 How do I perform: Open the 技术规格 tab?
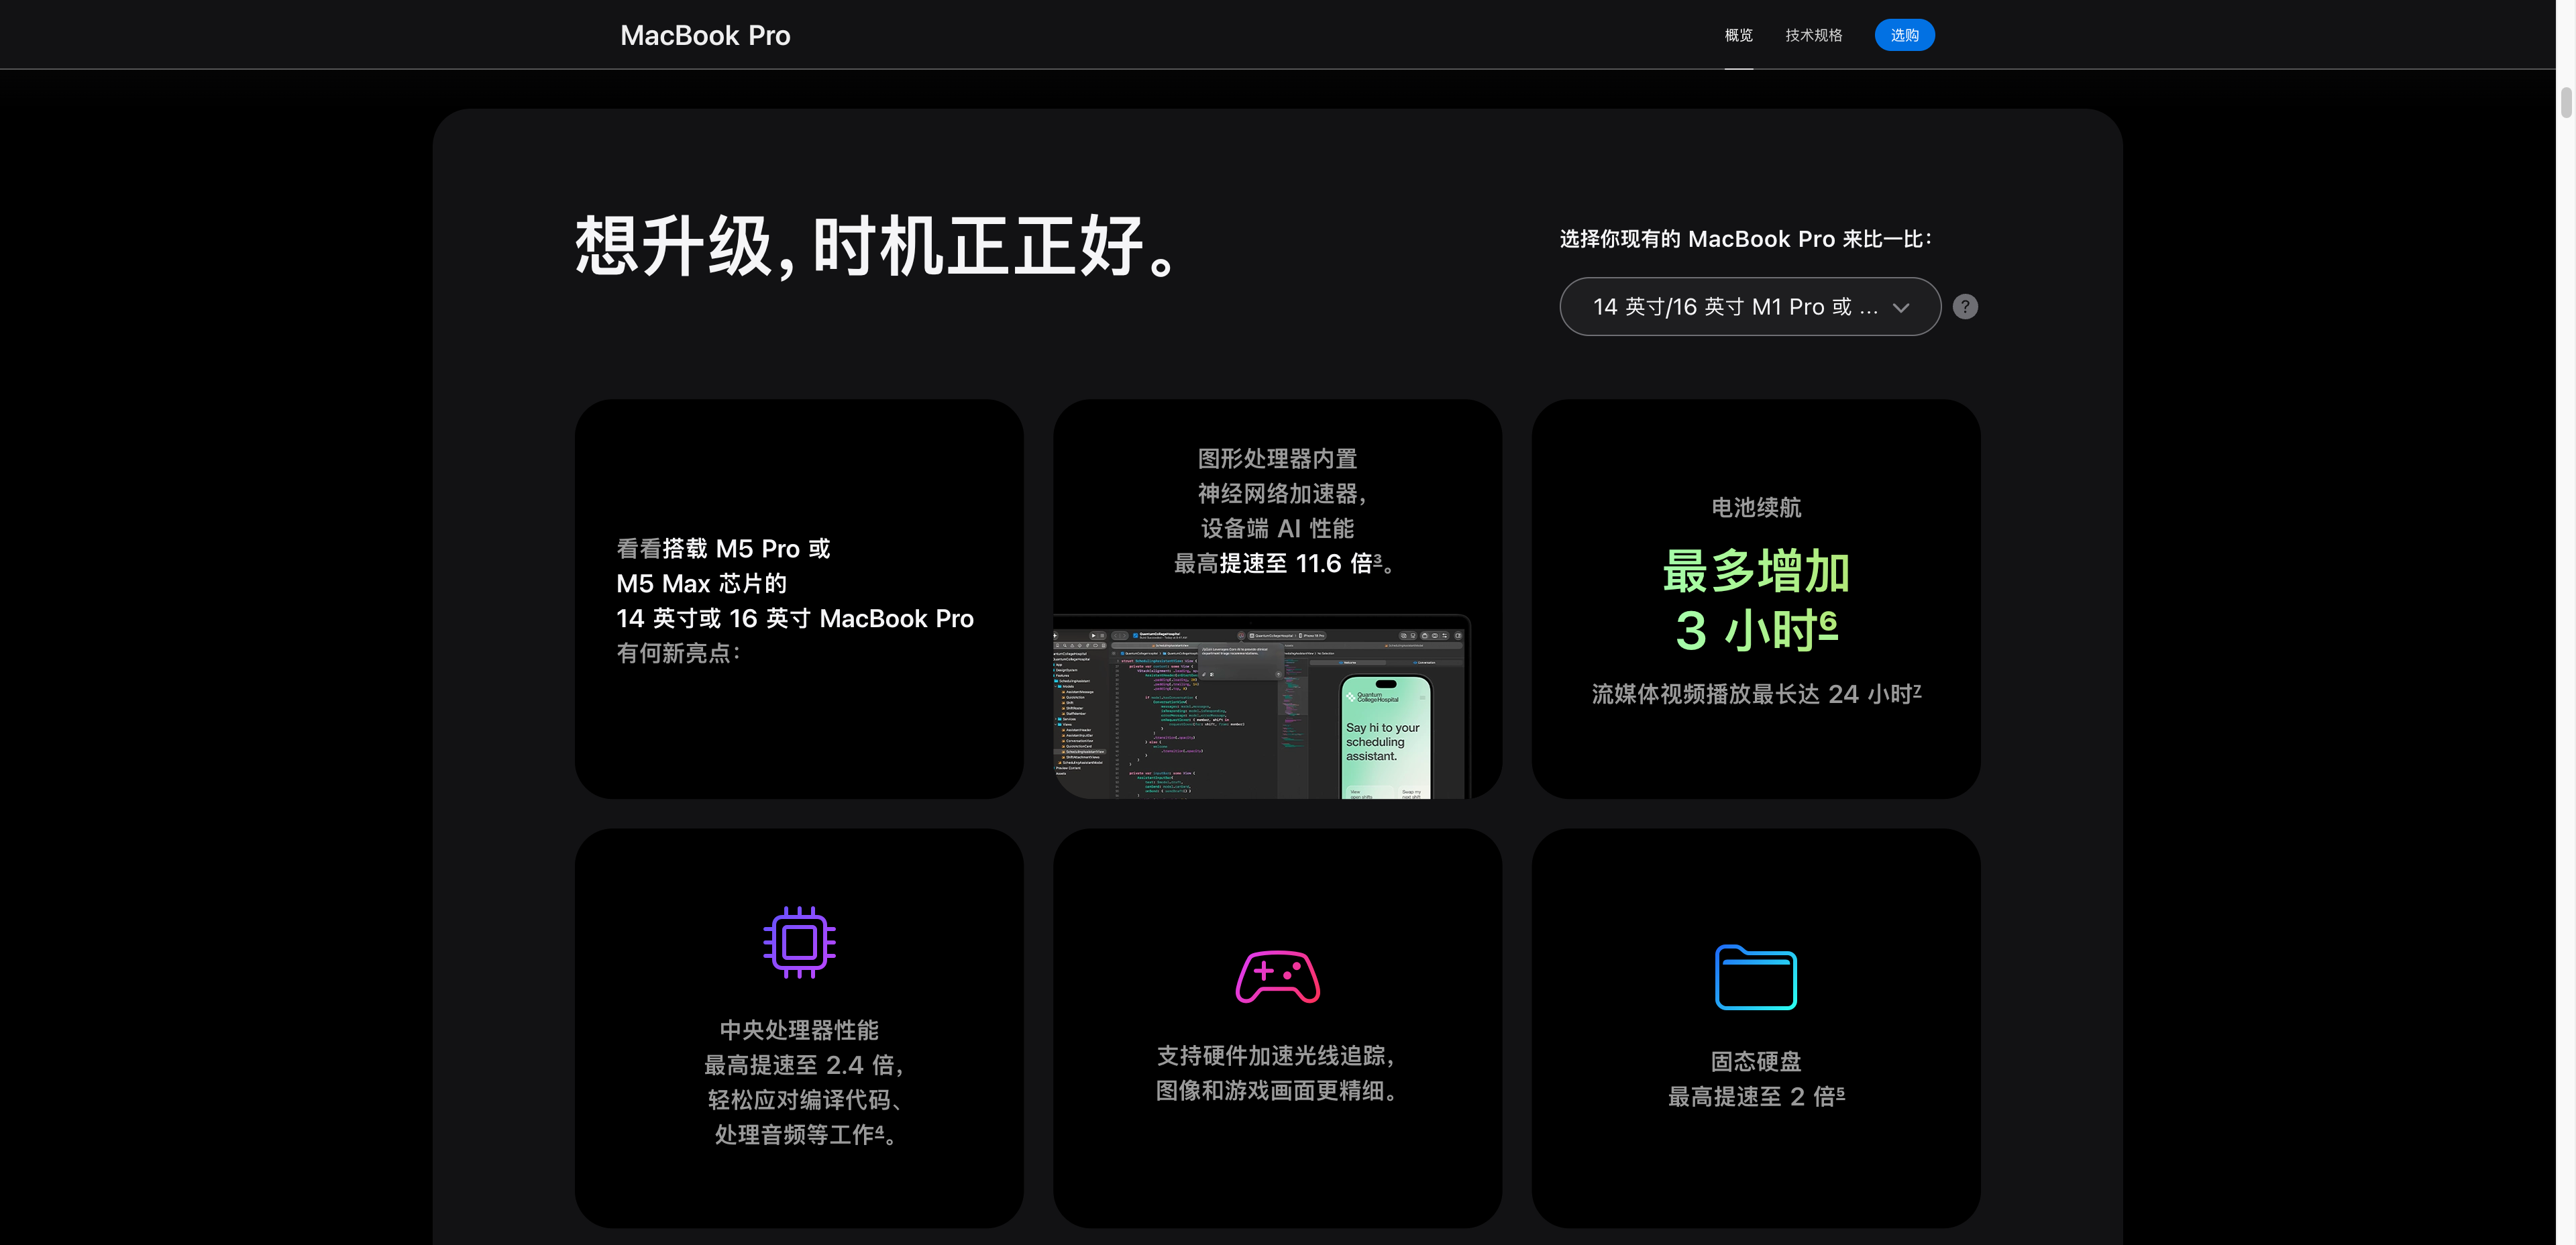pos(1813,35)
